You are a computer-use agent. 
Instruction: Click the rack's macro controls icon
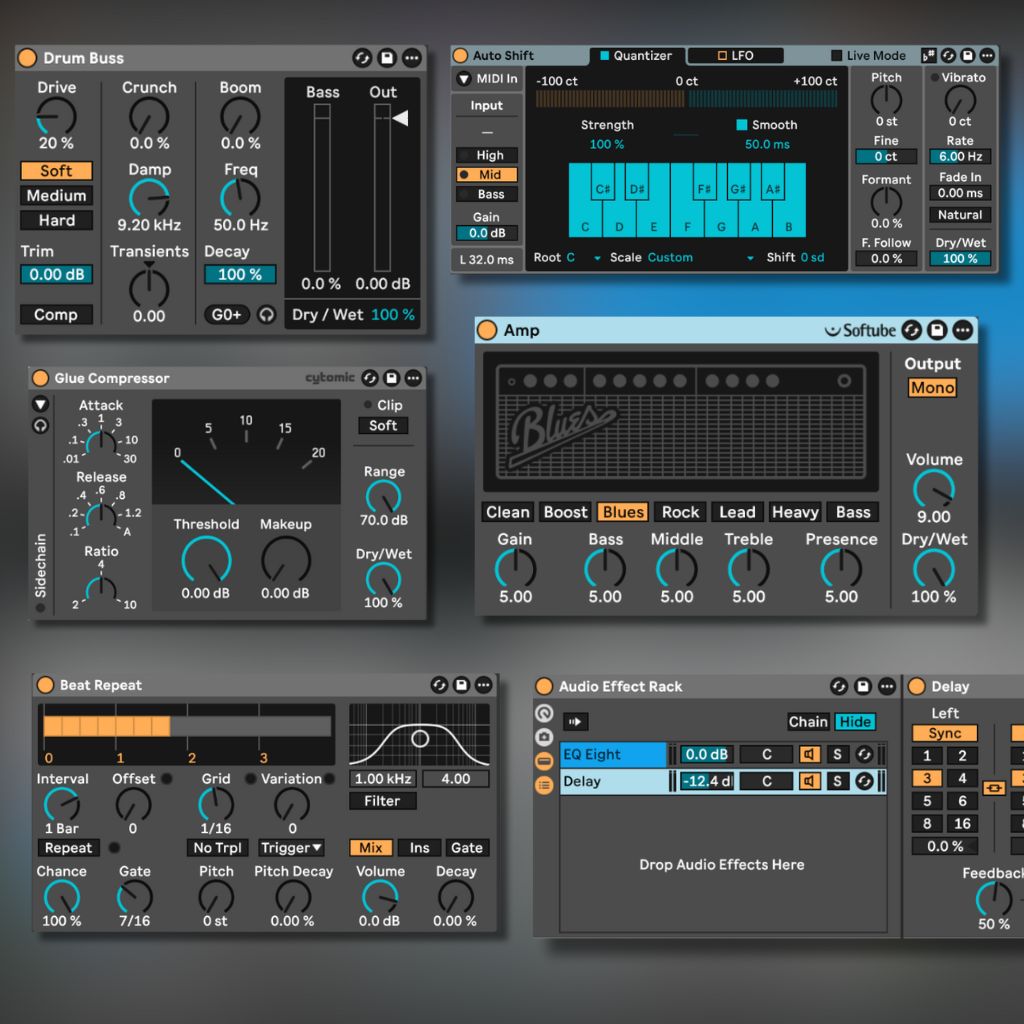point(544,713)
